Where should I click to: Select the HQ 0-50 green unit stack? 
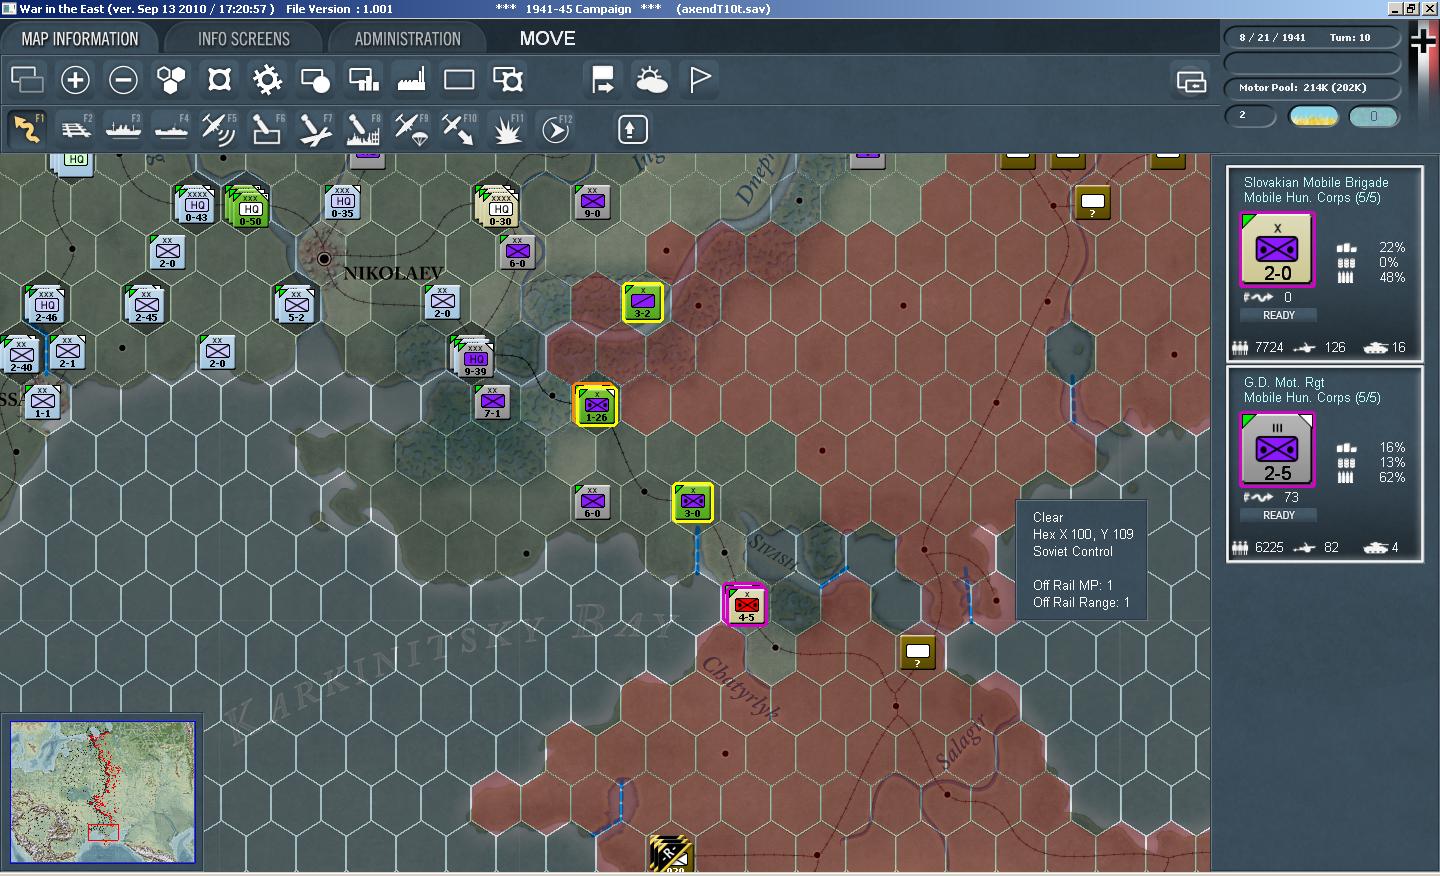(248, 206)
